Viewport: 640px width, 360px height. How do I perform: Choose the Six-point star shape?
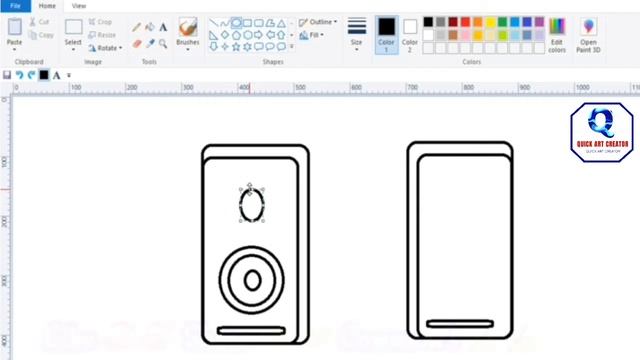(x=247, y=47)
